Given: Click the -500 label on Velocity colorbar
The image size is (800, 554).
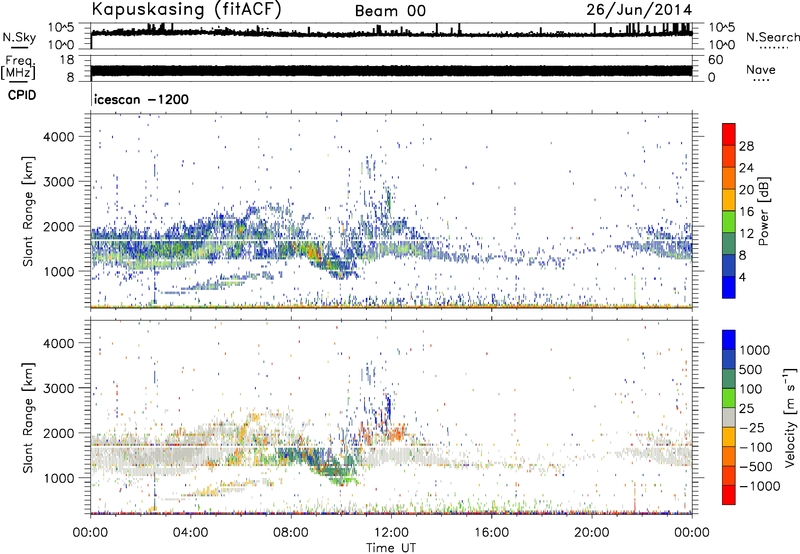Looking at the screenshot, I should tap(755, 466).
